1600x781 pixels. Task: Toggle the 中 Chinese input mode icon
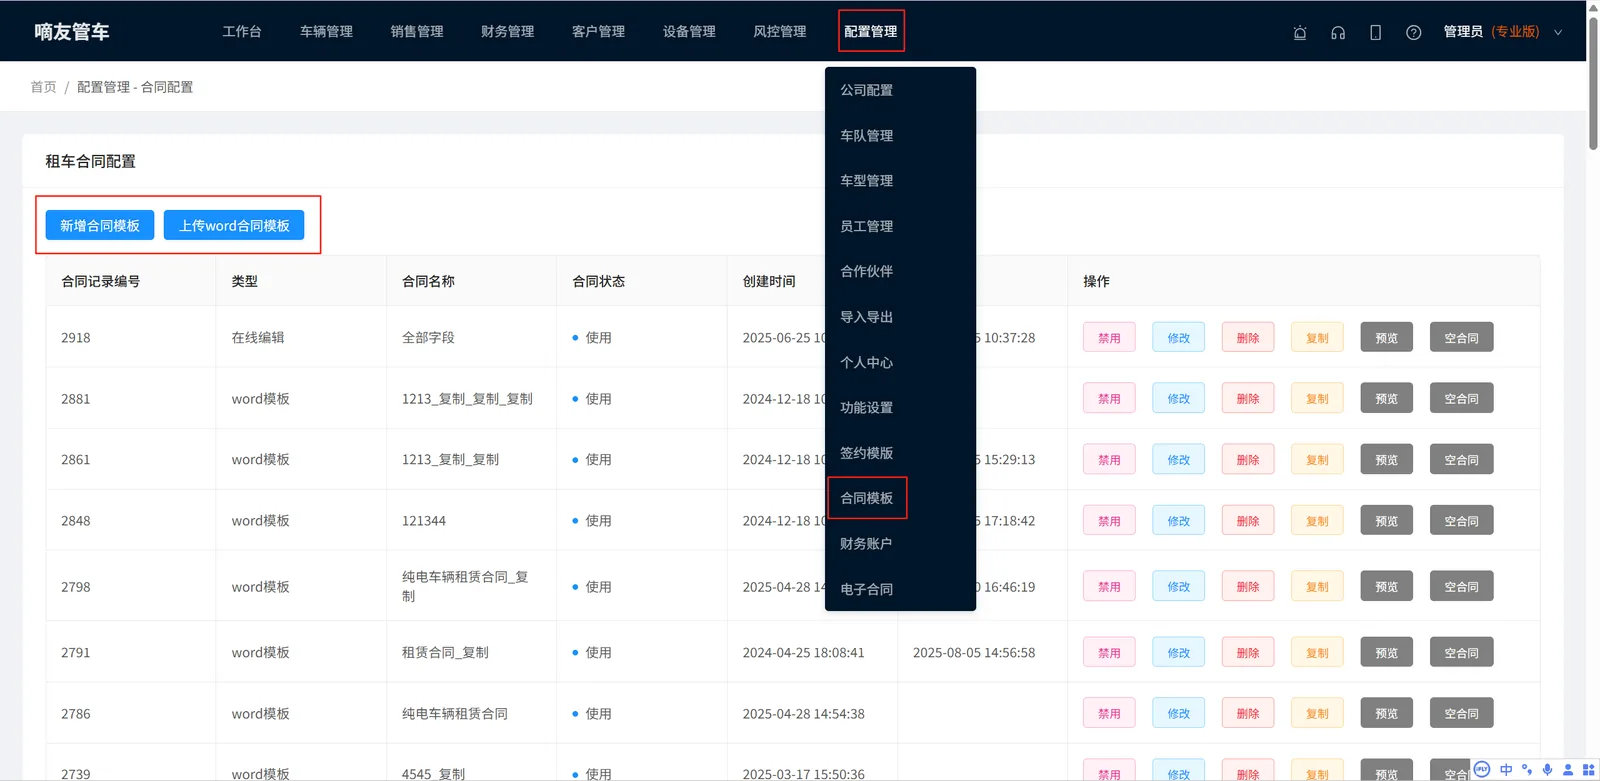pyautogui.click(x=1506, y=769)
